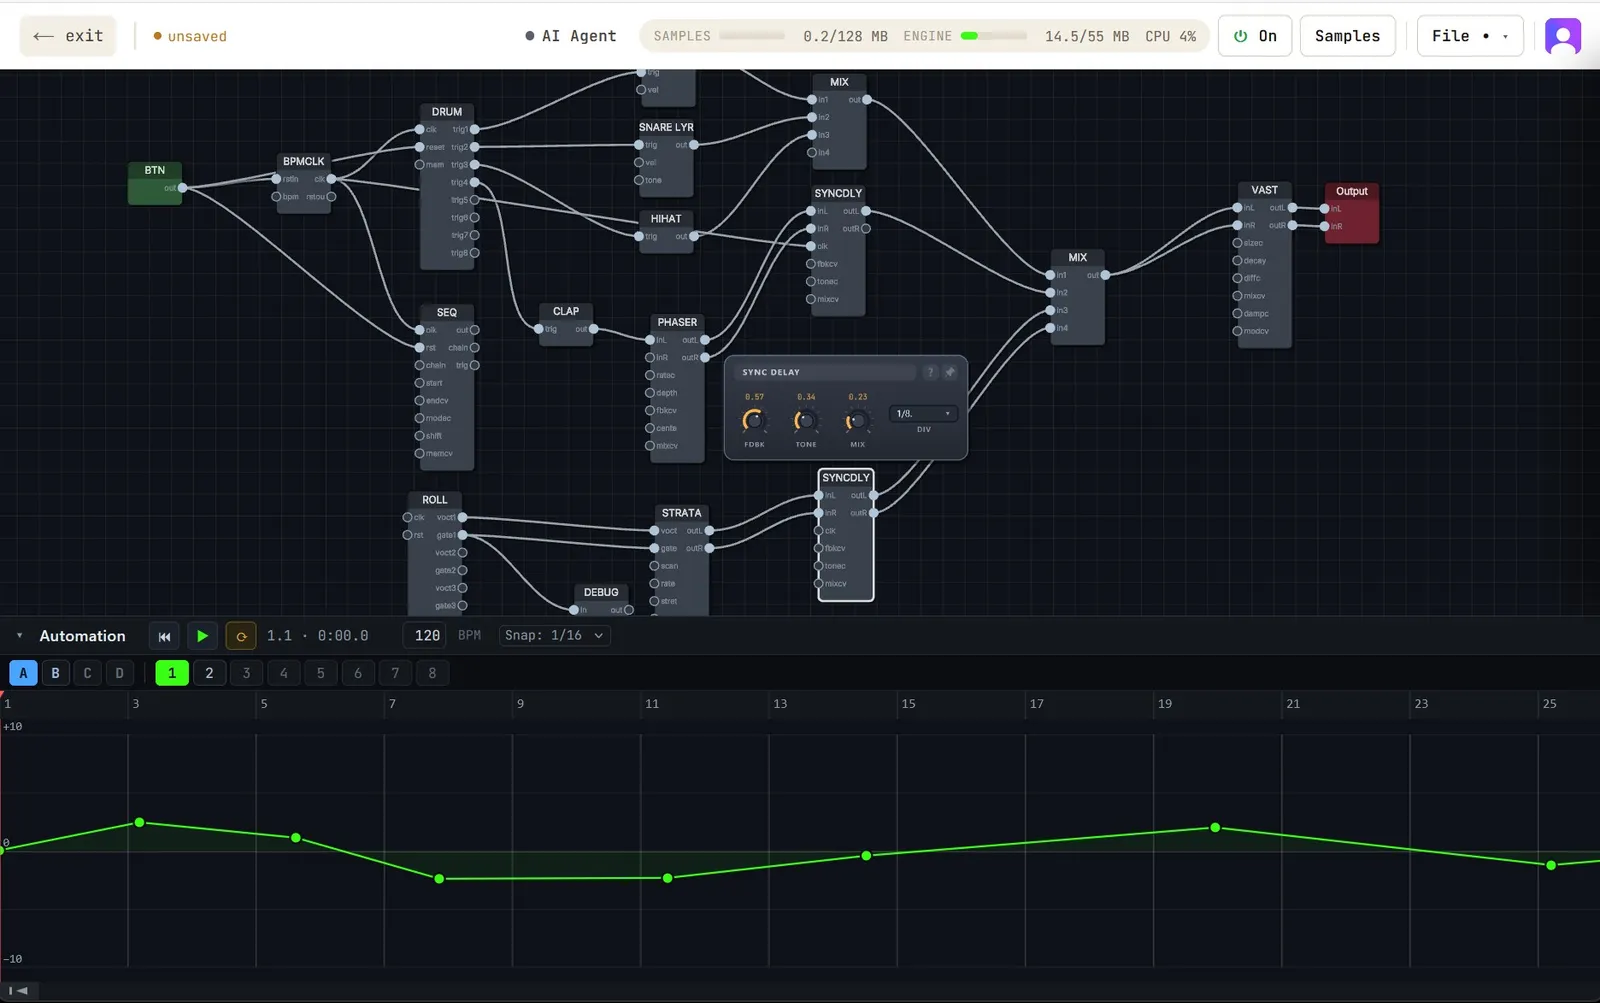Select the DRUM node title
This screenshot has height=1003, width=1600.
click(x=447, y=112)
